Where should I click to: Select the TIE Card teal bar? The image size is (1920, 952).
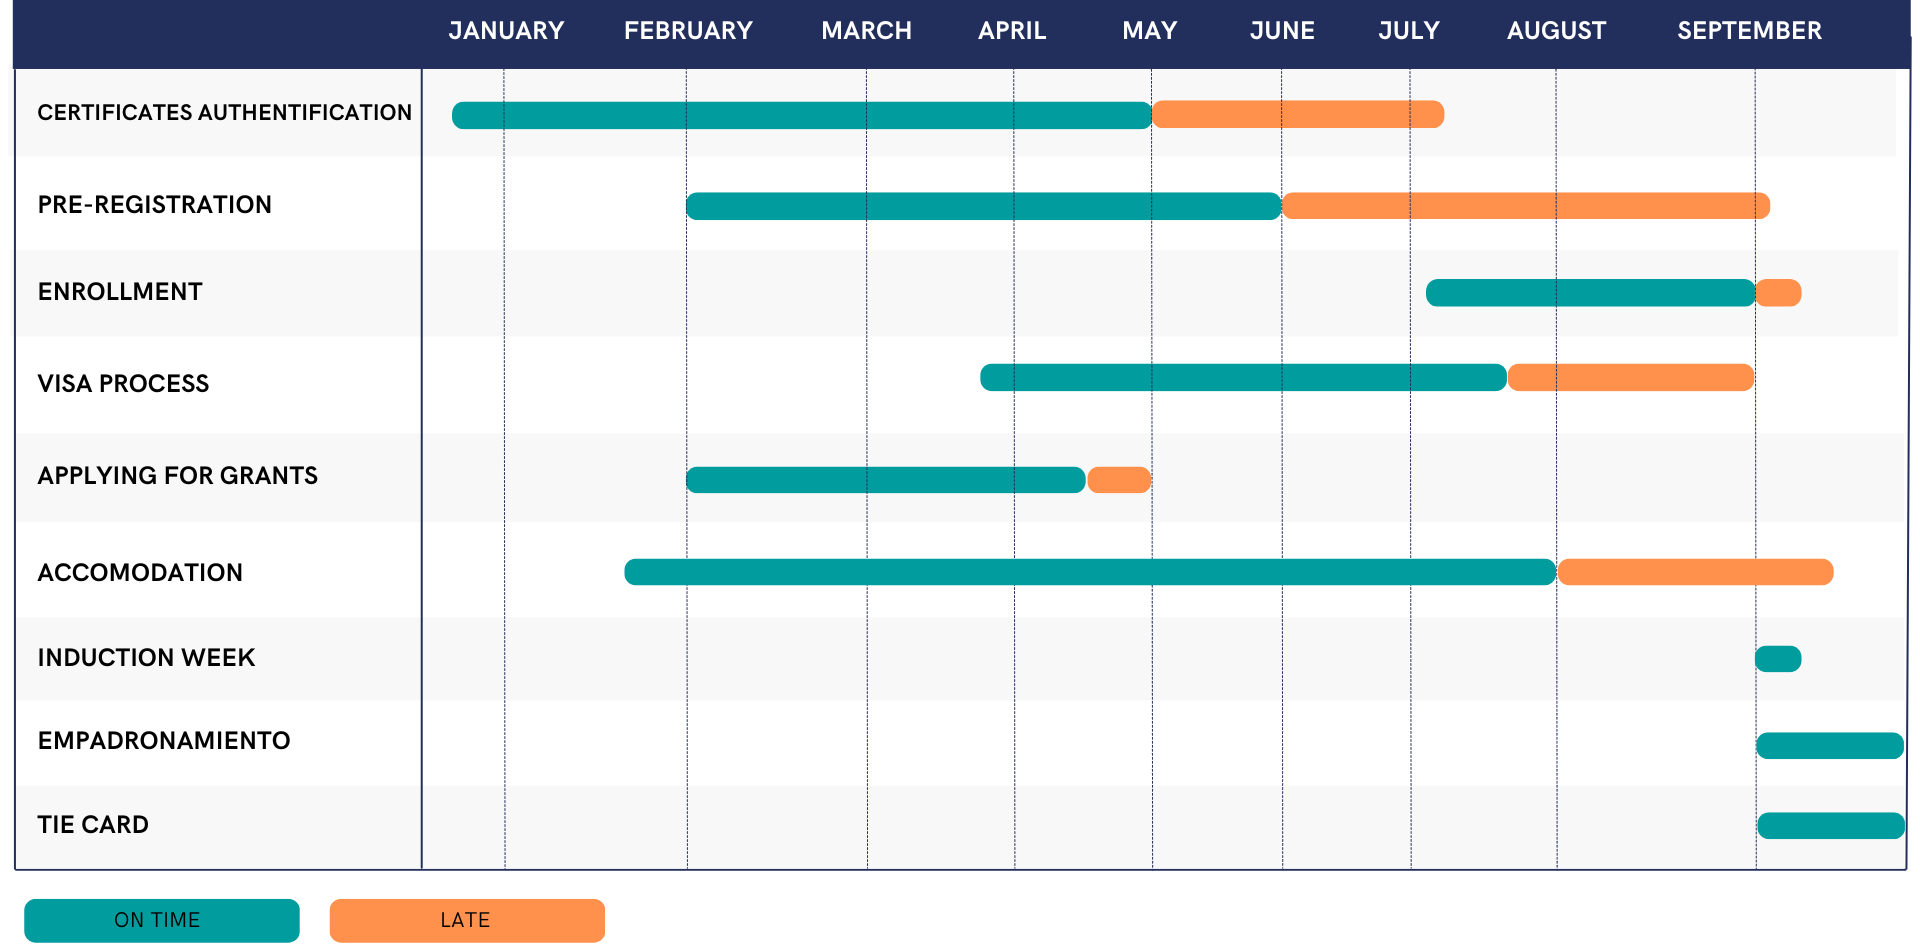click(x=1830, y=826)
